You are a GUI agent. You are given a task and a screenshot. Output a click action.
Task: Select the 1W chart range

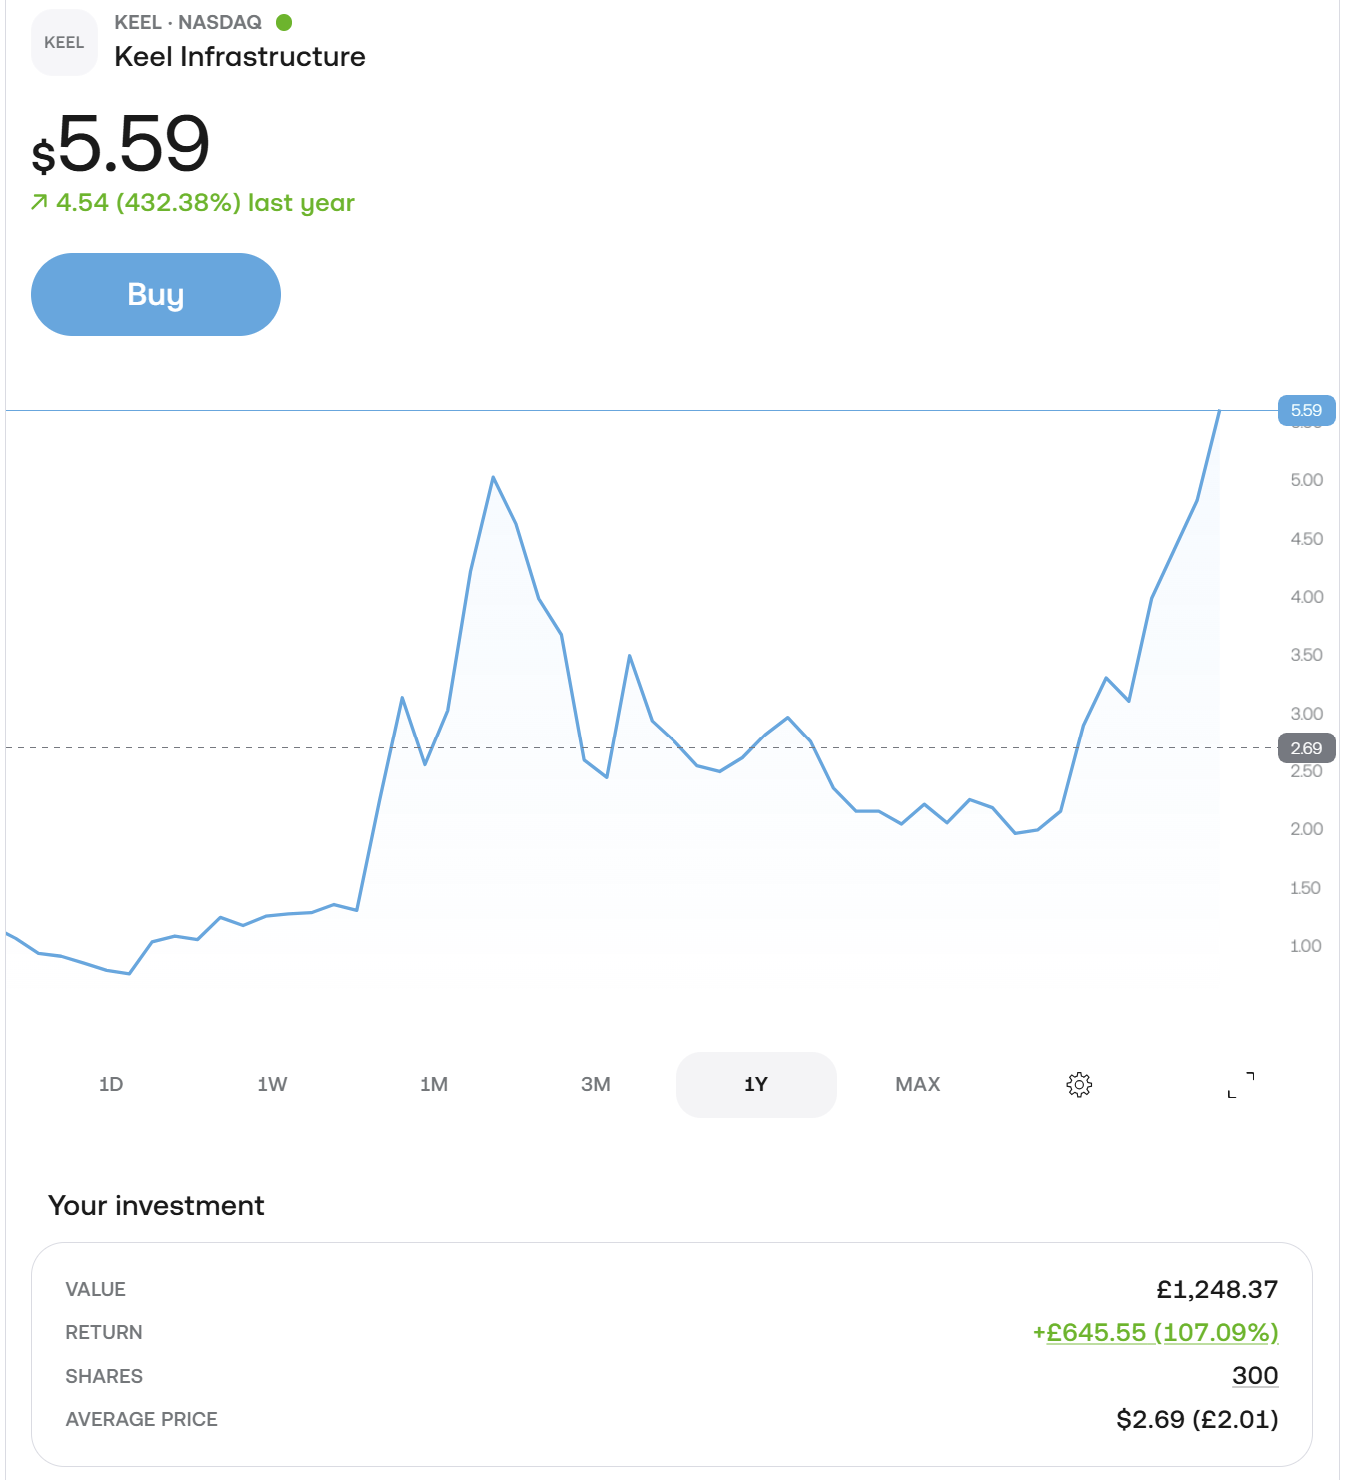[x=272, y=1084]
